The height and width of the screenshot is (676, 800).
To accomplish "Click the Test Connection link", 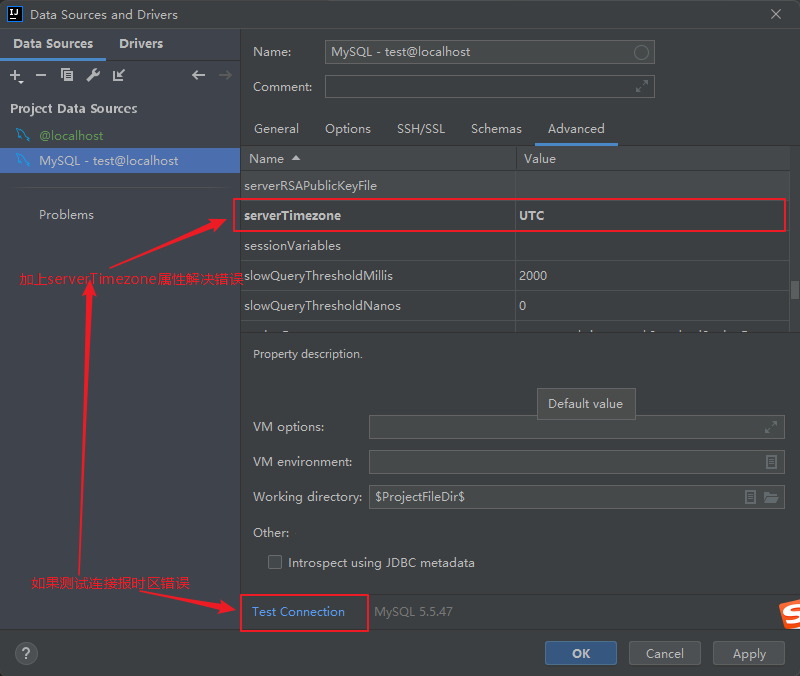I will click(x=298, y=612).
